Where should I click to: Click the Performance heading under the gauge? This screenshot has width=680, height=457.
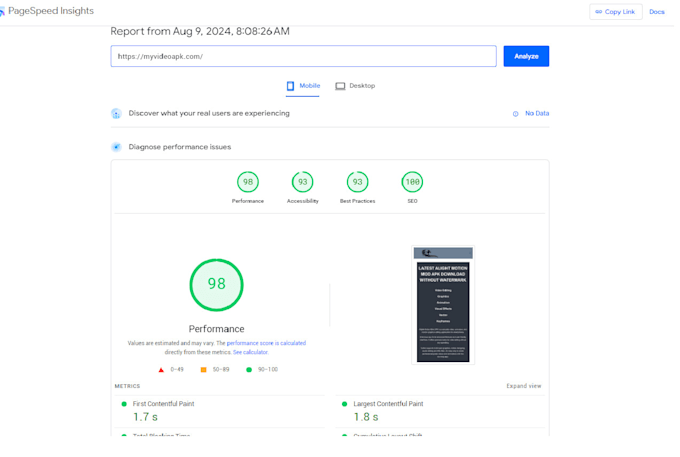pyautogui.click(x=216, y=329)
